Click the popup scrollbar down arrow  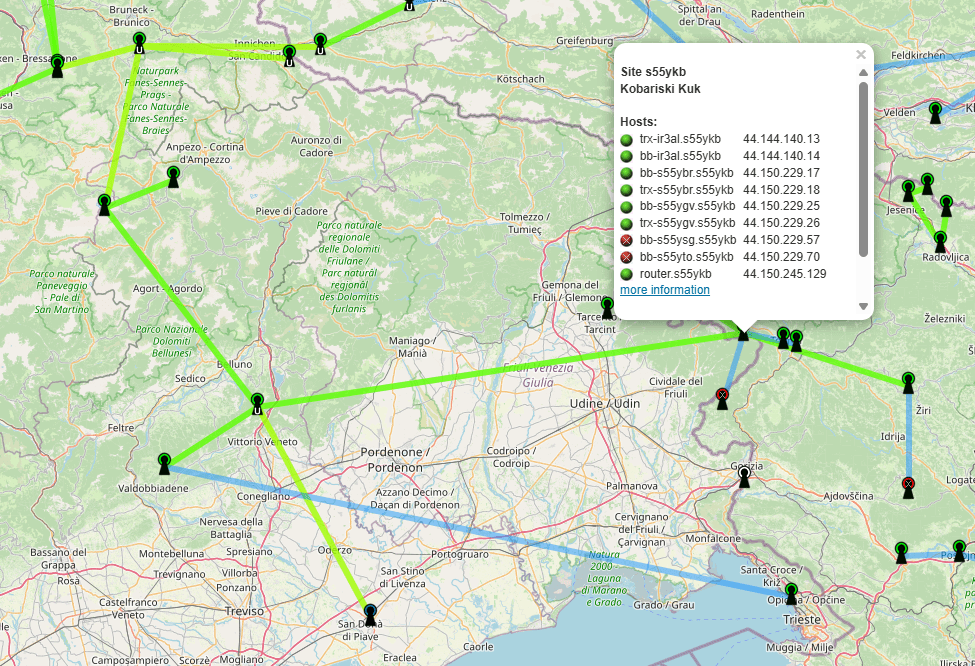tap(864, 306)
